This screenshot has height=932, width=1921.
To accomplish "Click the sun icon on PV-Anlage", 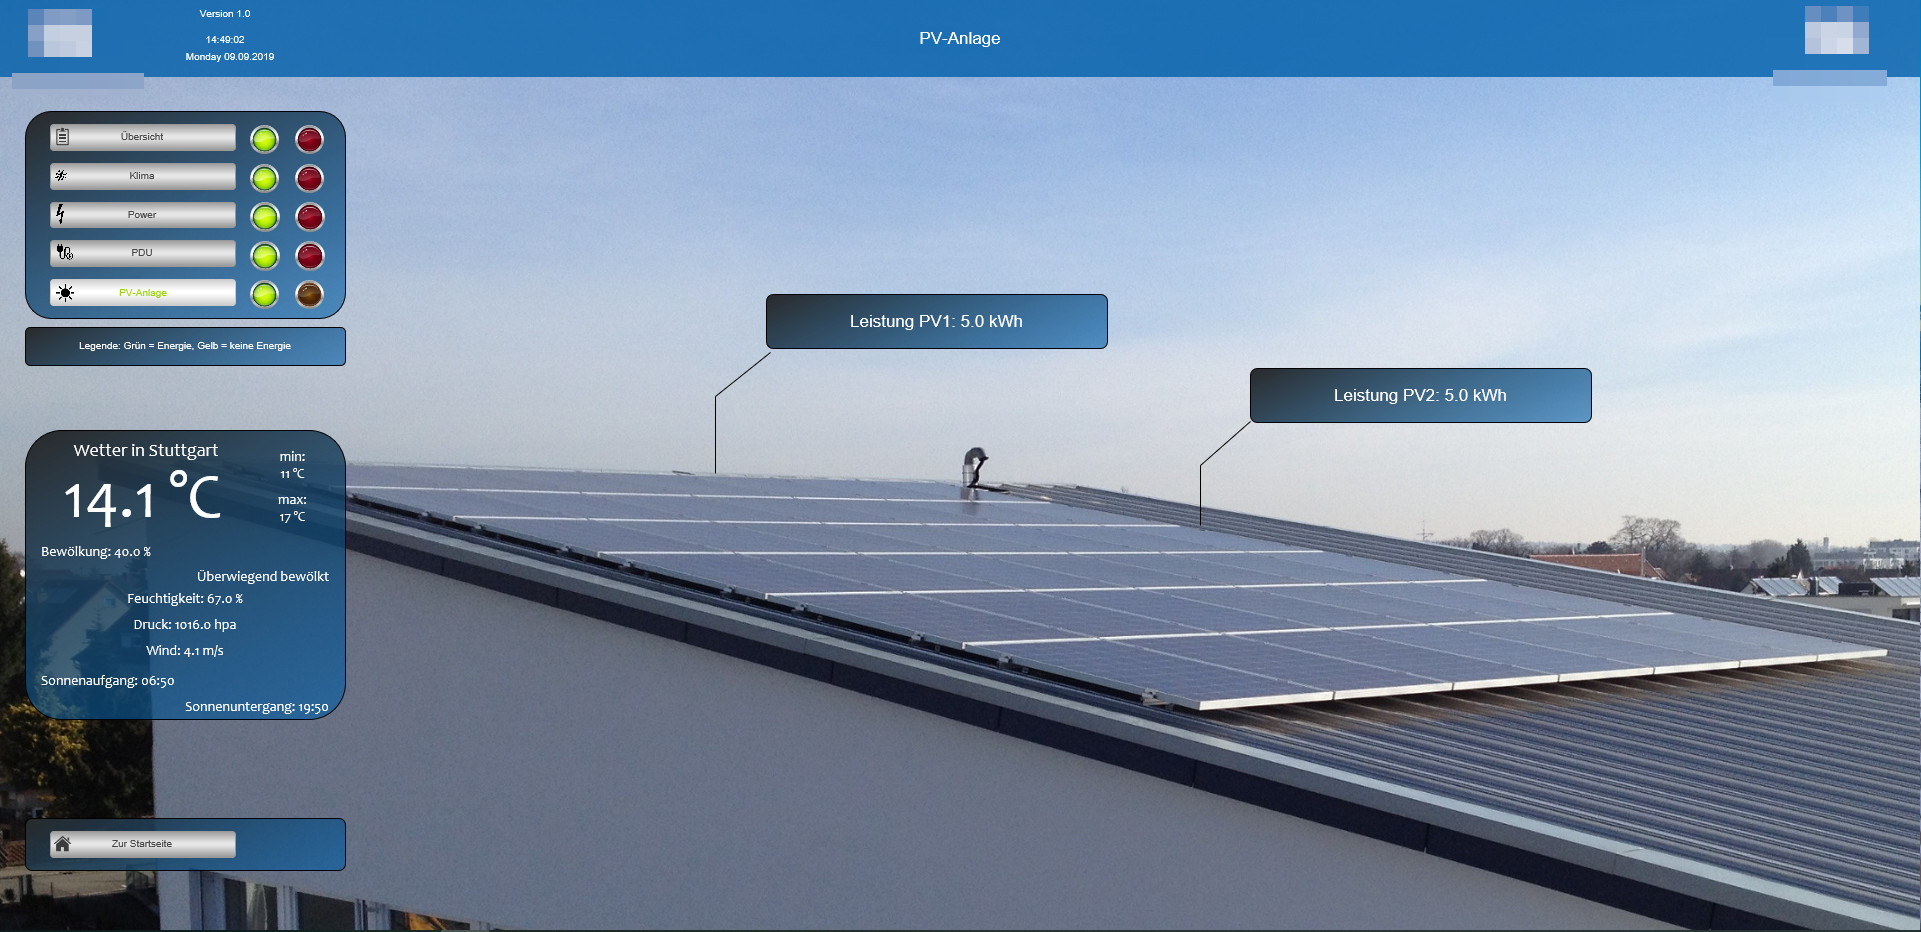I will (65, 293).
